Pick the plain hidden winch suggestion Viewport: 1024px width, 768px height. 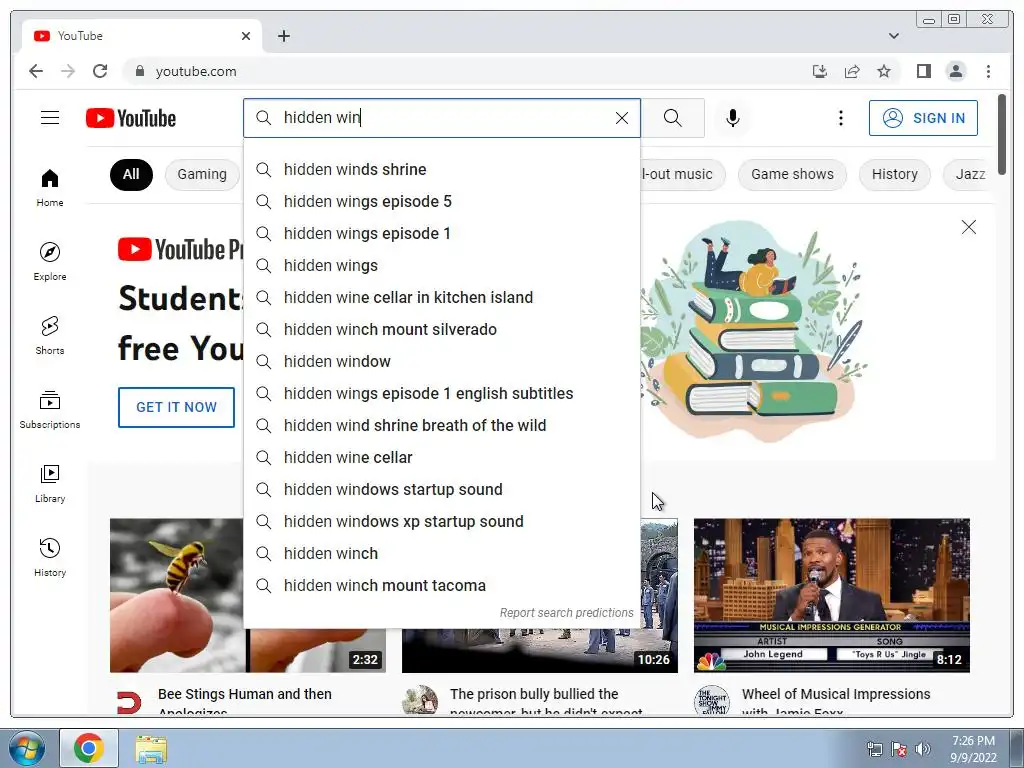tap(442, 553)
